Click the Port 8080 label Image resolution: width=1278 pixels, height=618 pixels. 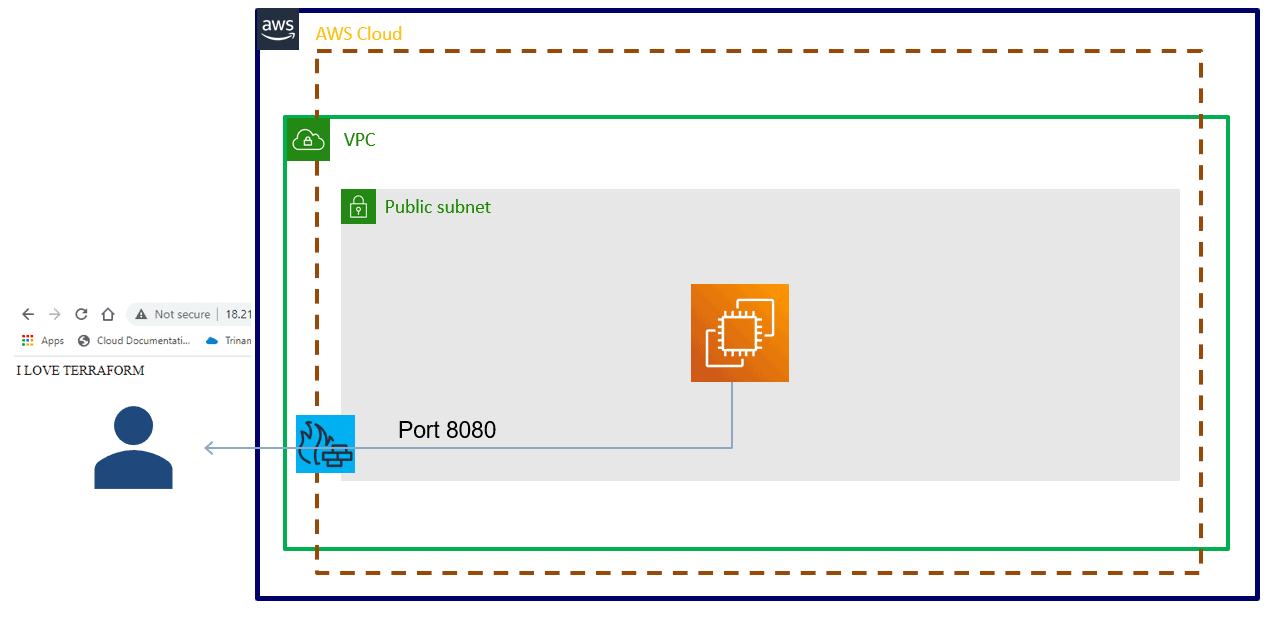click(447, 430)
